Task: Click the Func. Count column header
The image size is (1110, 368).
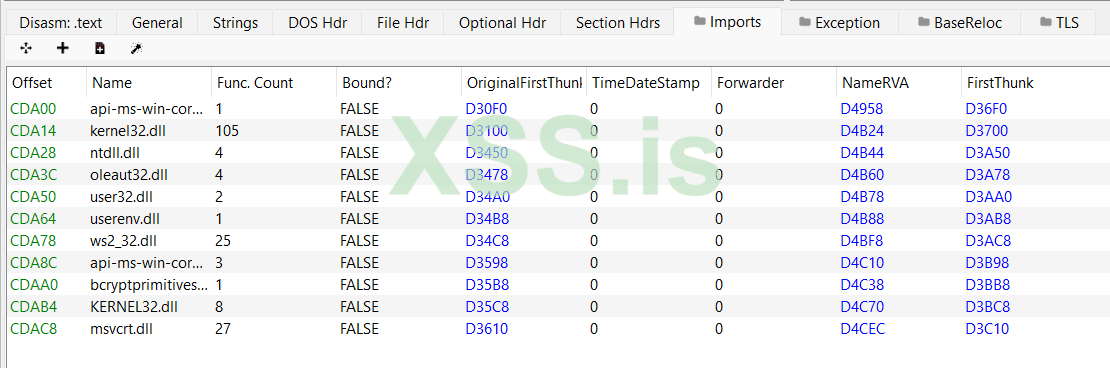Action: (x=273, y=83)
